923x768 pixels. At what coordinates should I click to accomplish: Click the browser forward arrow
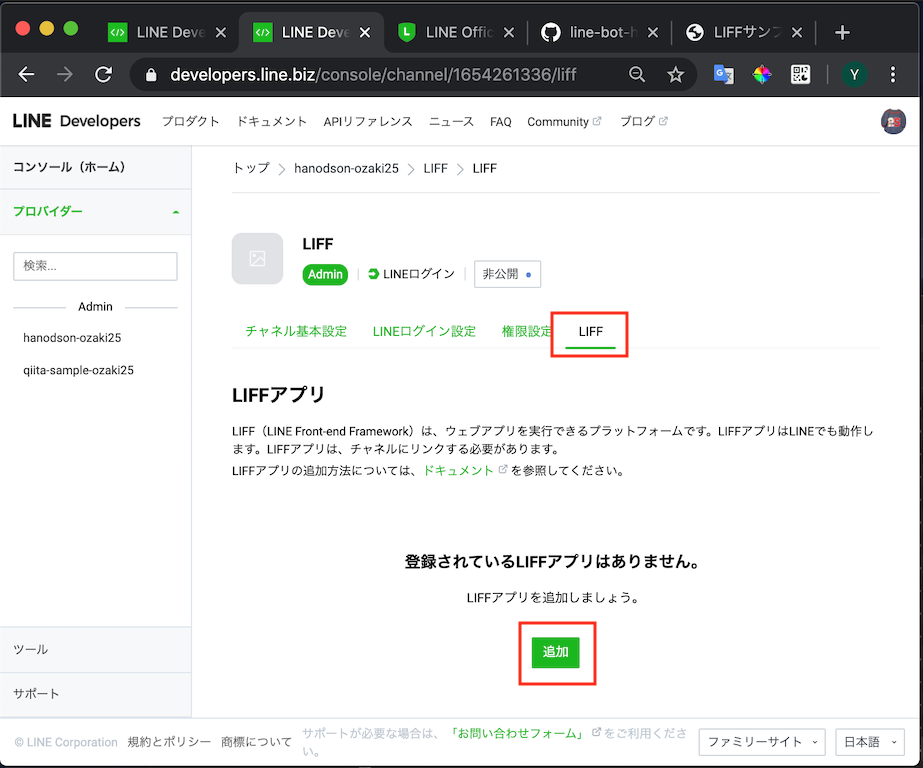(x=65, y=75)
